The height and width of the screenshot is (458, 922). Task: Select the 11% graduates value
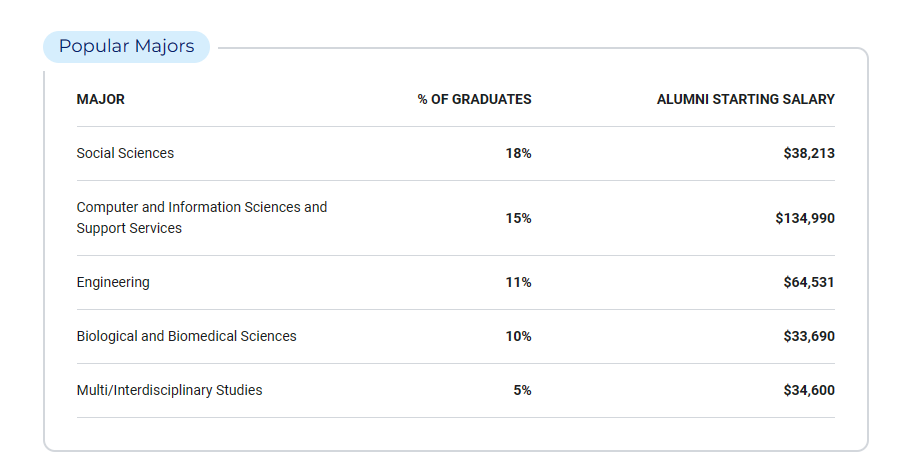519,282
